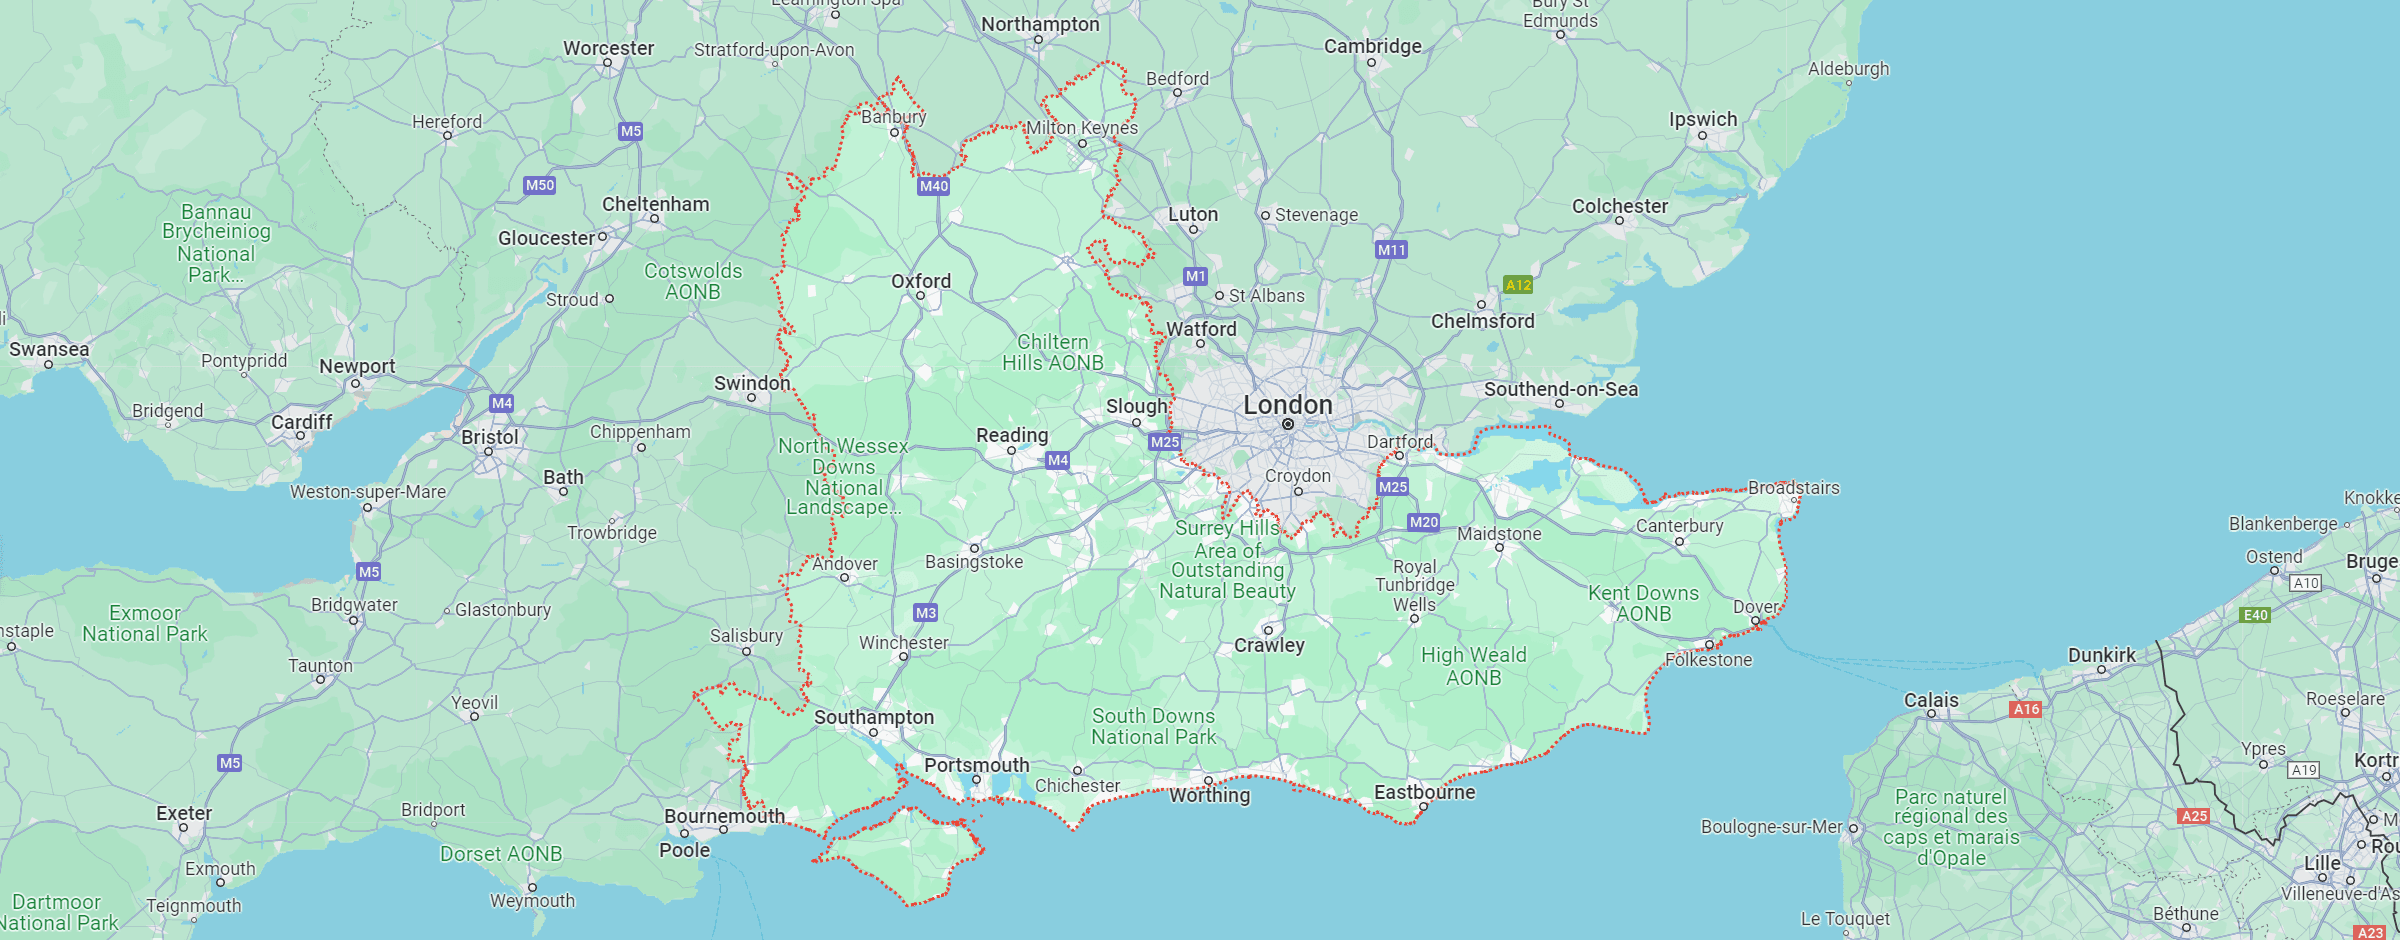Click the M4 shield near Bristol
The image size is (2400, 940).
click(x=502, y=403)
